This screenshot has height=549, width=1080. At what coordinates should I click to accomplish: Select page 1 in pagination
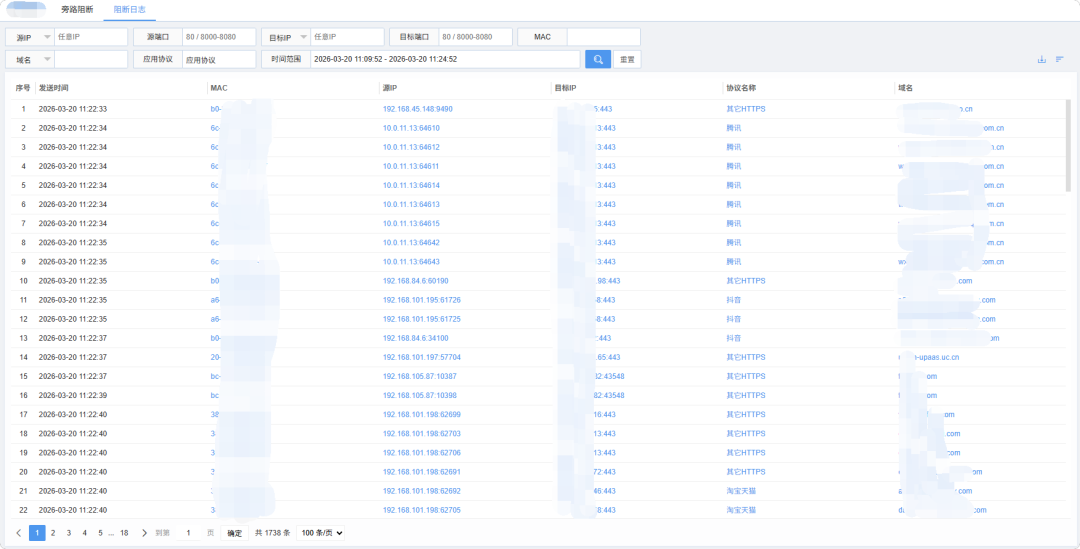coord(37,532)
